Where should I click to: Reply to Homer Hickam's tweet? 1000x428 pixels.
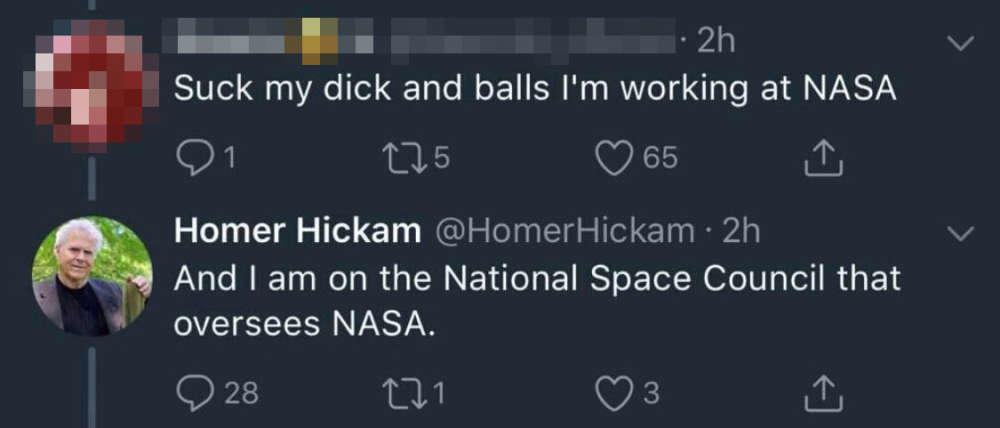tap(193, 393)
